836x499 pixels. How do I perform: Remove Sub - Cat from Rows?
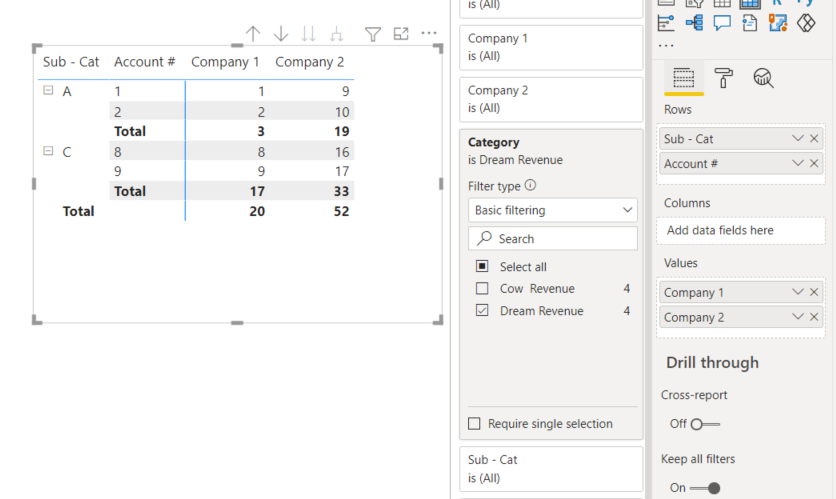click(x=814, y=139)
